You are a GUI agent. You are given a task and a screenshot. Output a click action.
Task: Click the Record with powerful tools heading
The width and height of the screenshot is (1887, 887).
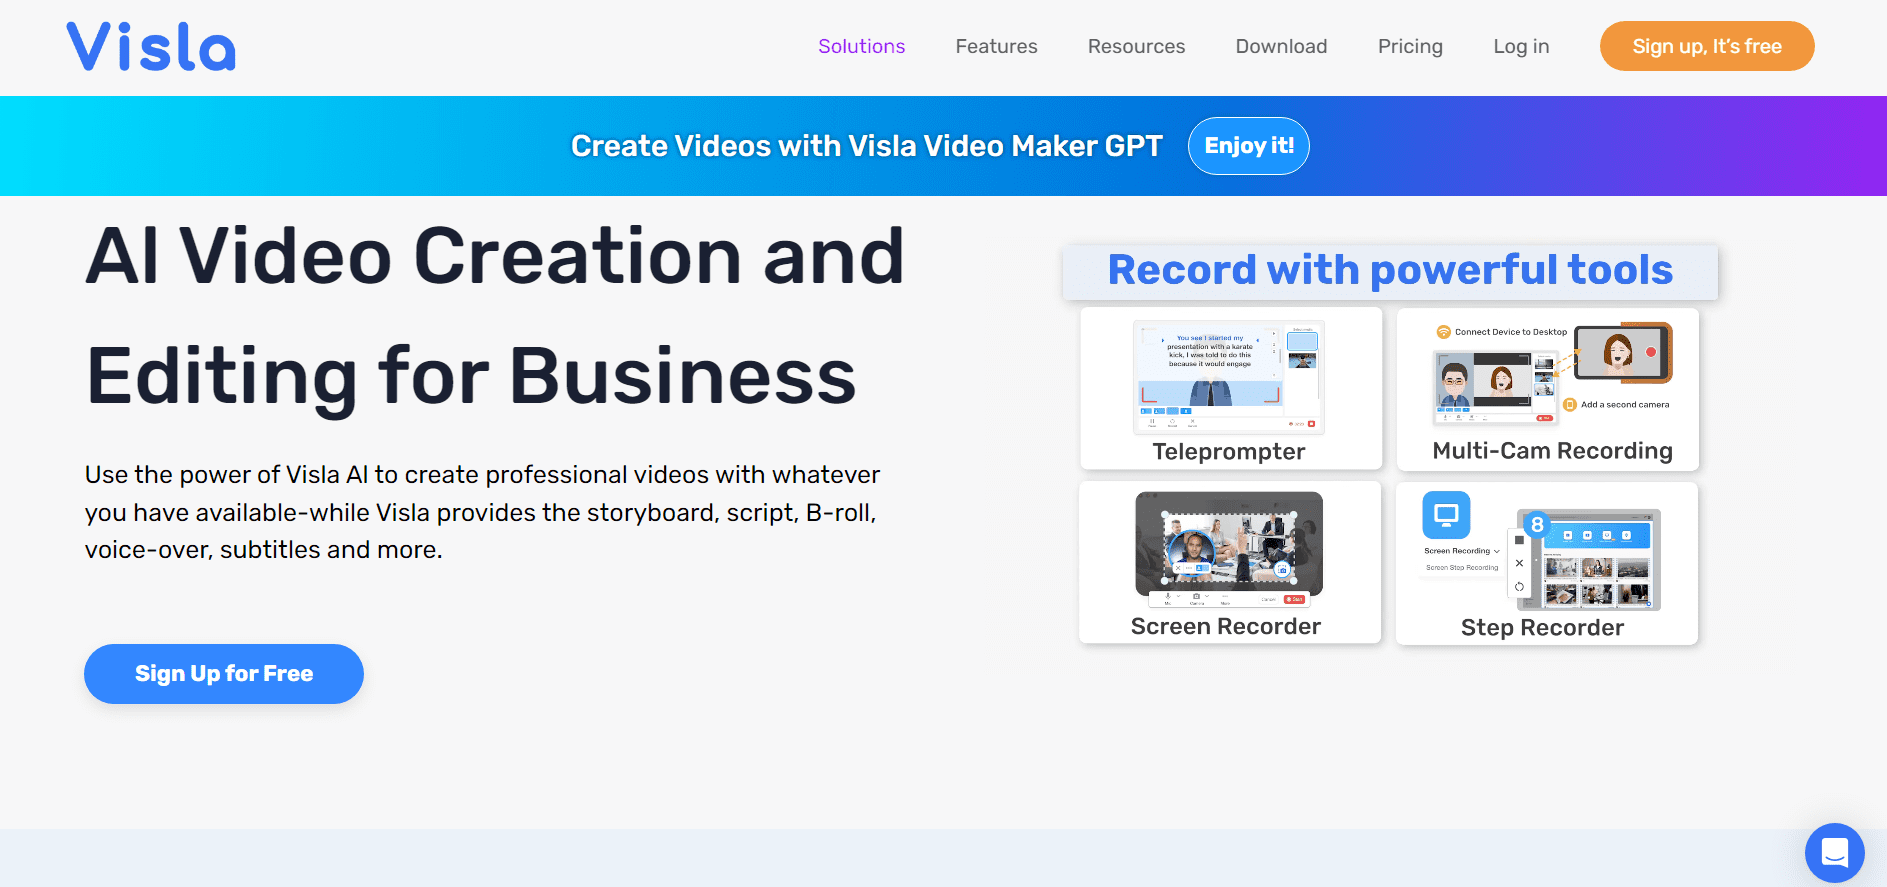tap(1390, 271)
